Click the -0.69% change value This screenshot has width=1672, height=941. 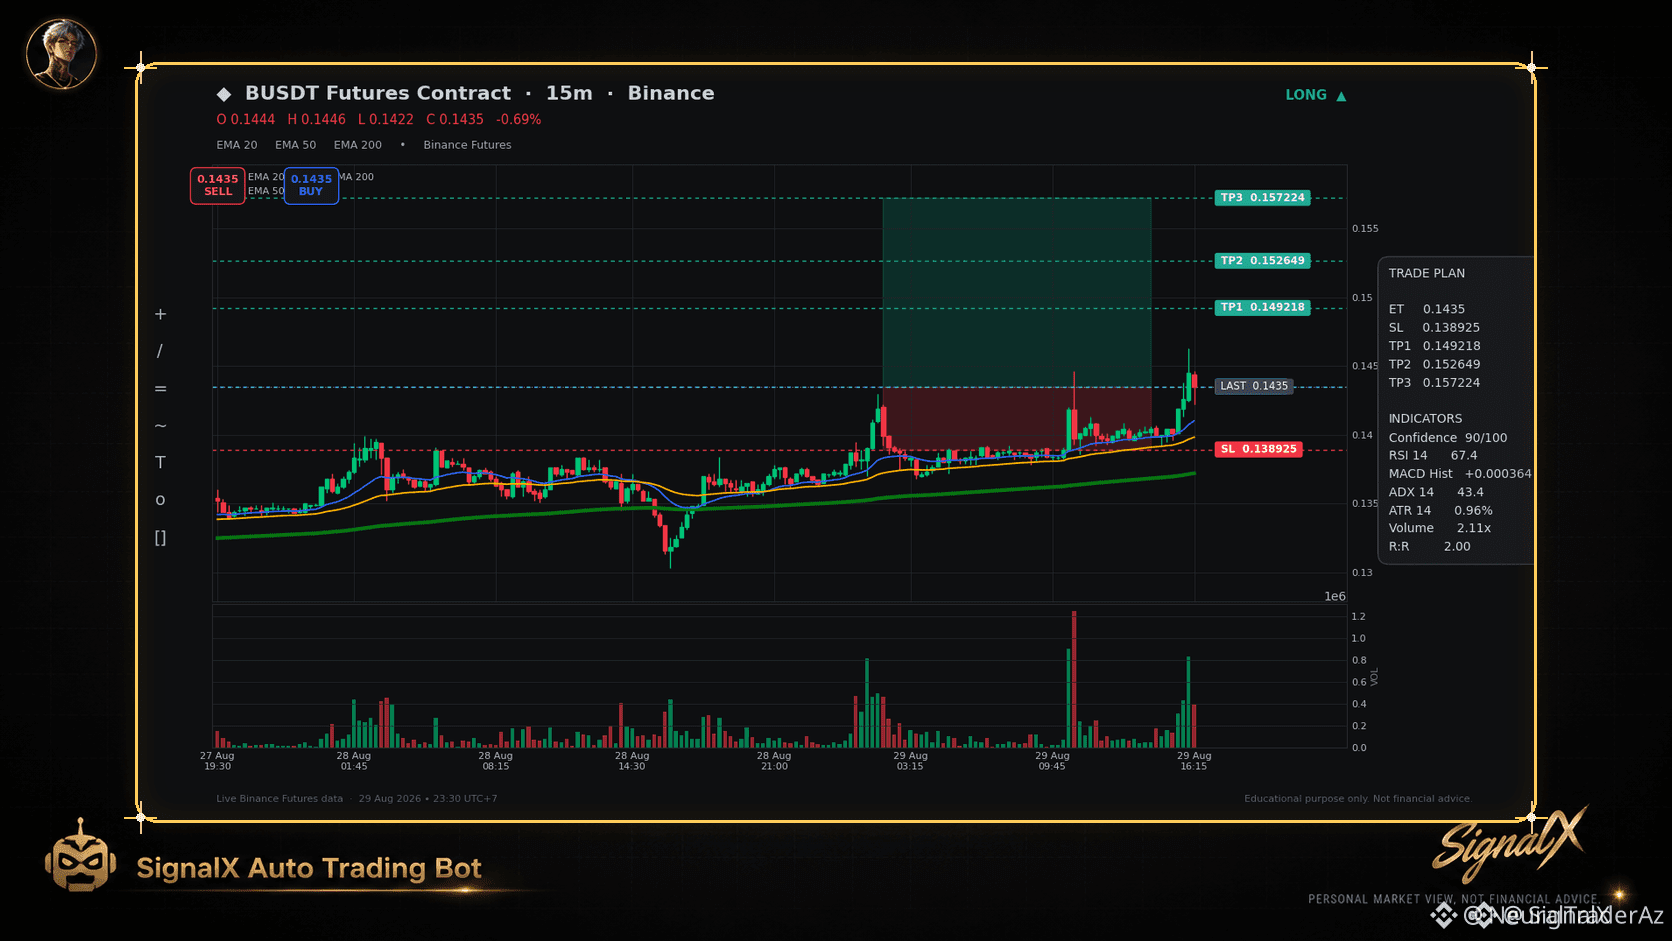tap(519, 119)
